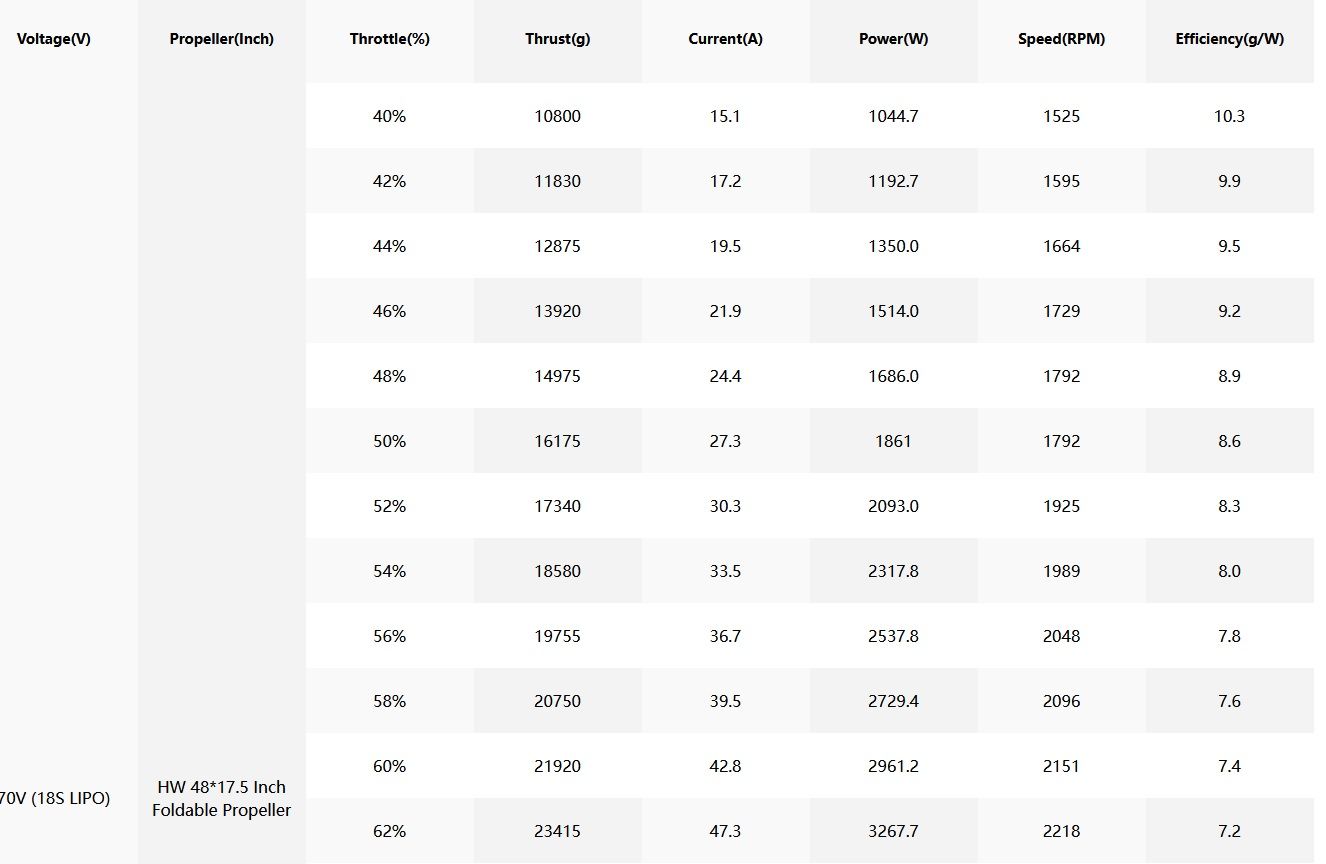This screenshot has width=1326, height=864.
Task: Click the Current(A) column header
Action: point(726,40)
